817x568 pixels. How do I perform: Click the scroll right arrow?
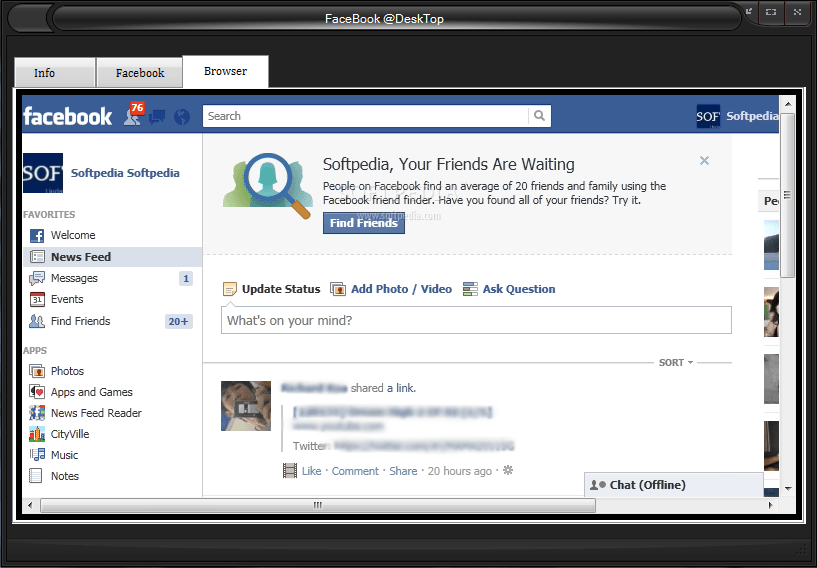point(771,505)
